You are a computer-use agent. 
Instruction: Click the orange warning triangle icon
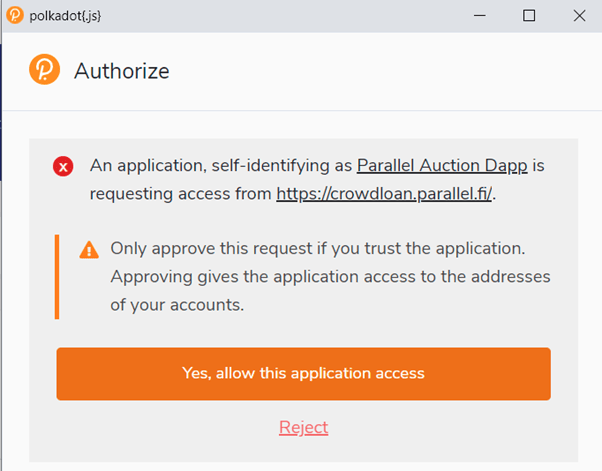click(90, 250)
